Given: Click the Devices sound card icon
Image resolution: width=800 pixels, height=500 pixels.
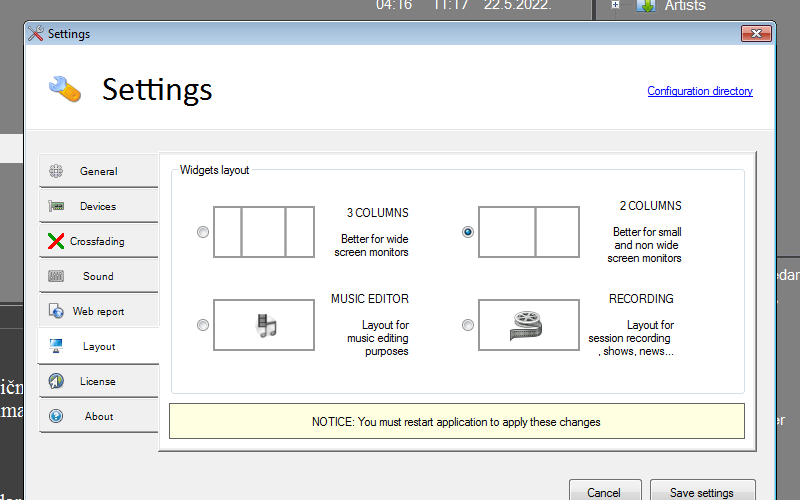Looking at the screenshot, I should [x=56, y=206].
